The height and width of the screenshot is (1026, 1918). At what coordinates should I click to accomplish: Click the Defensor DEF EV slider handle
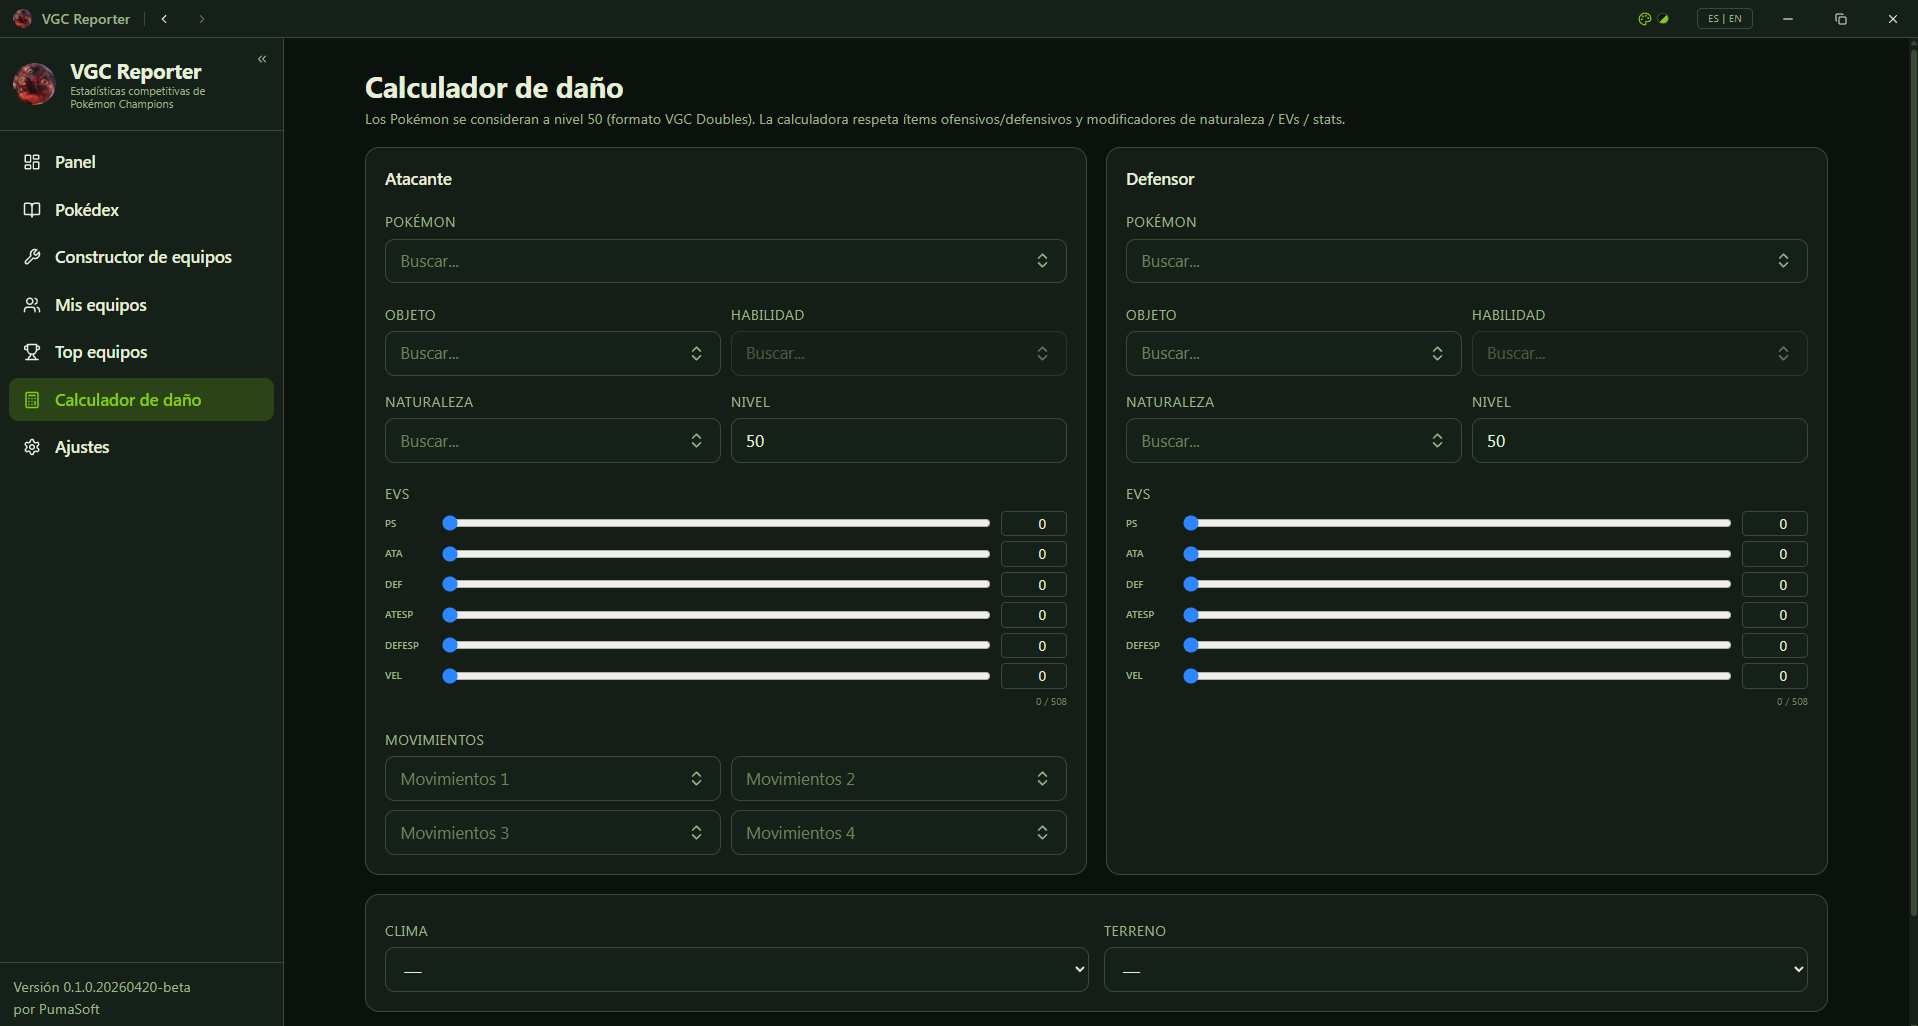point(1191,584)
